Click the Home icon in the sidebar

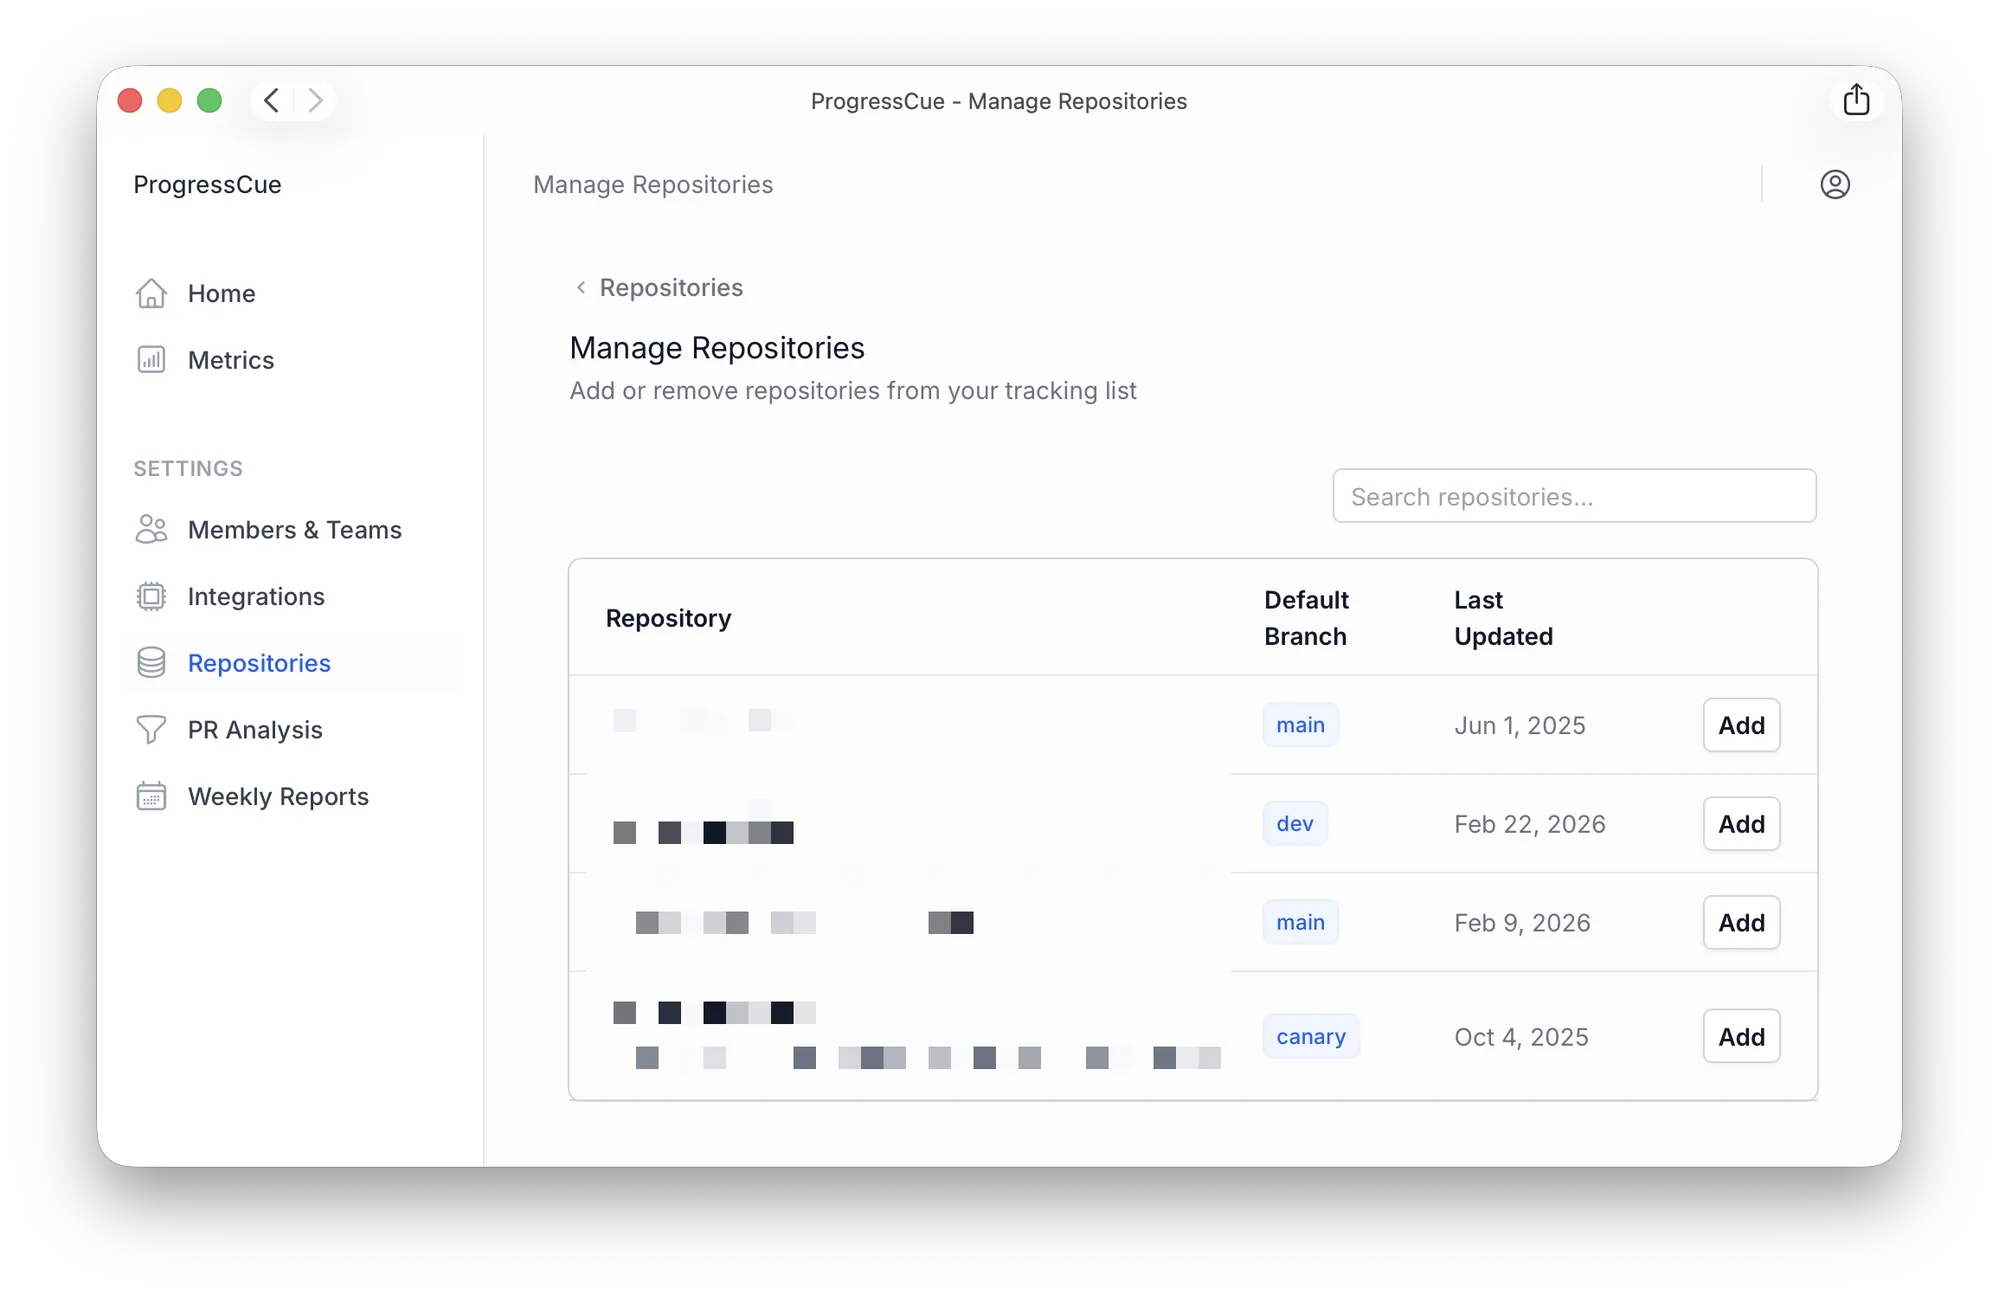(x=150, y=292)
